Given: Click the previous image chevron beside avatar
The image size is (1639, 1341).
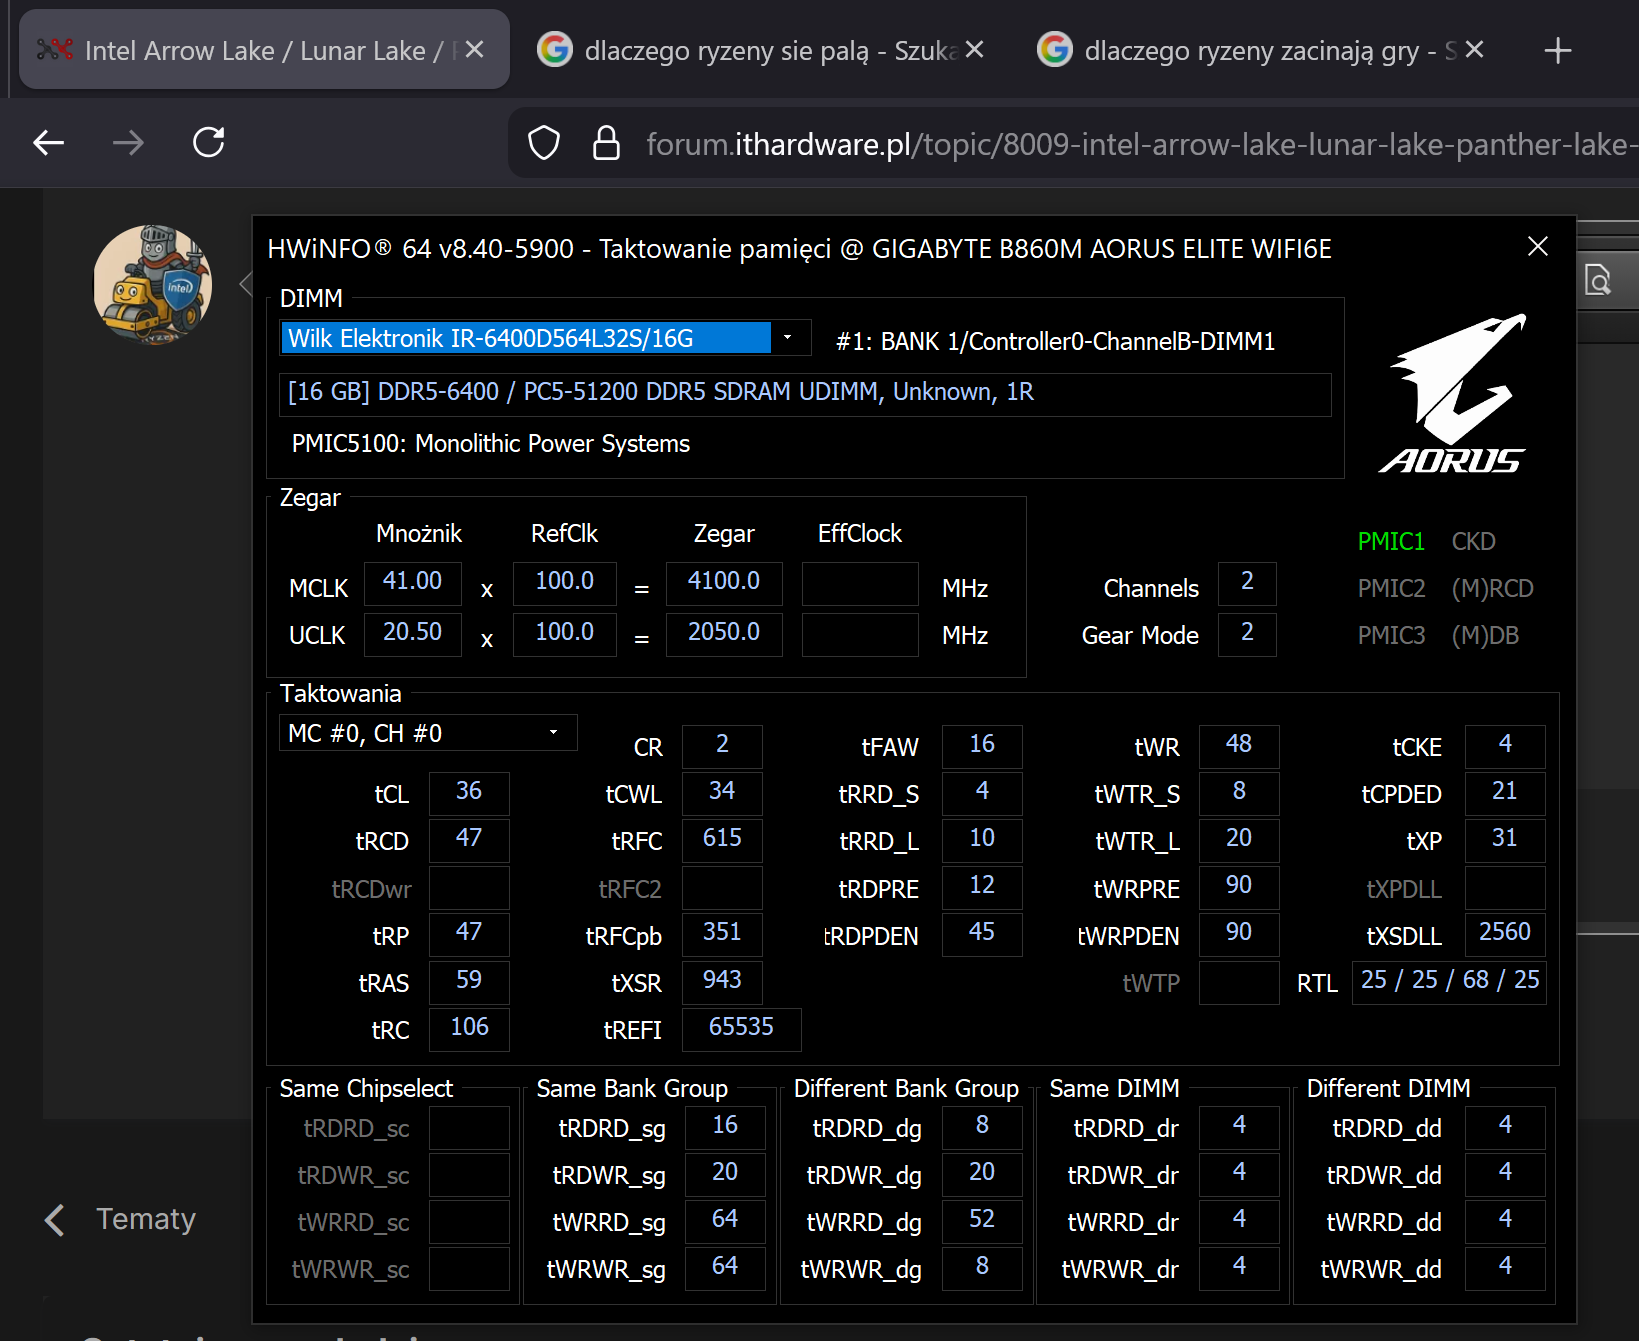Looking at the screenshot, I should (x=246, y=285).
